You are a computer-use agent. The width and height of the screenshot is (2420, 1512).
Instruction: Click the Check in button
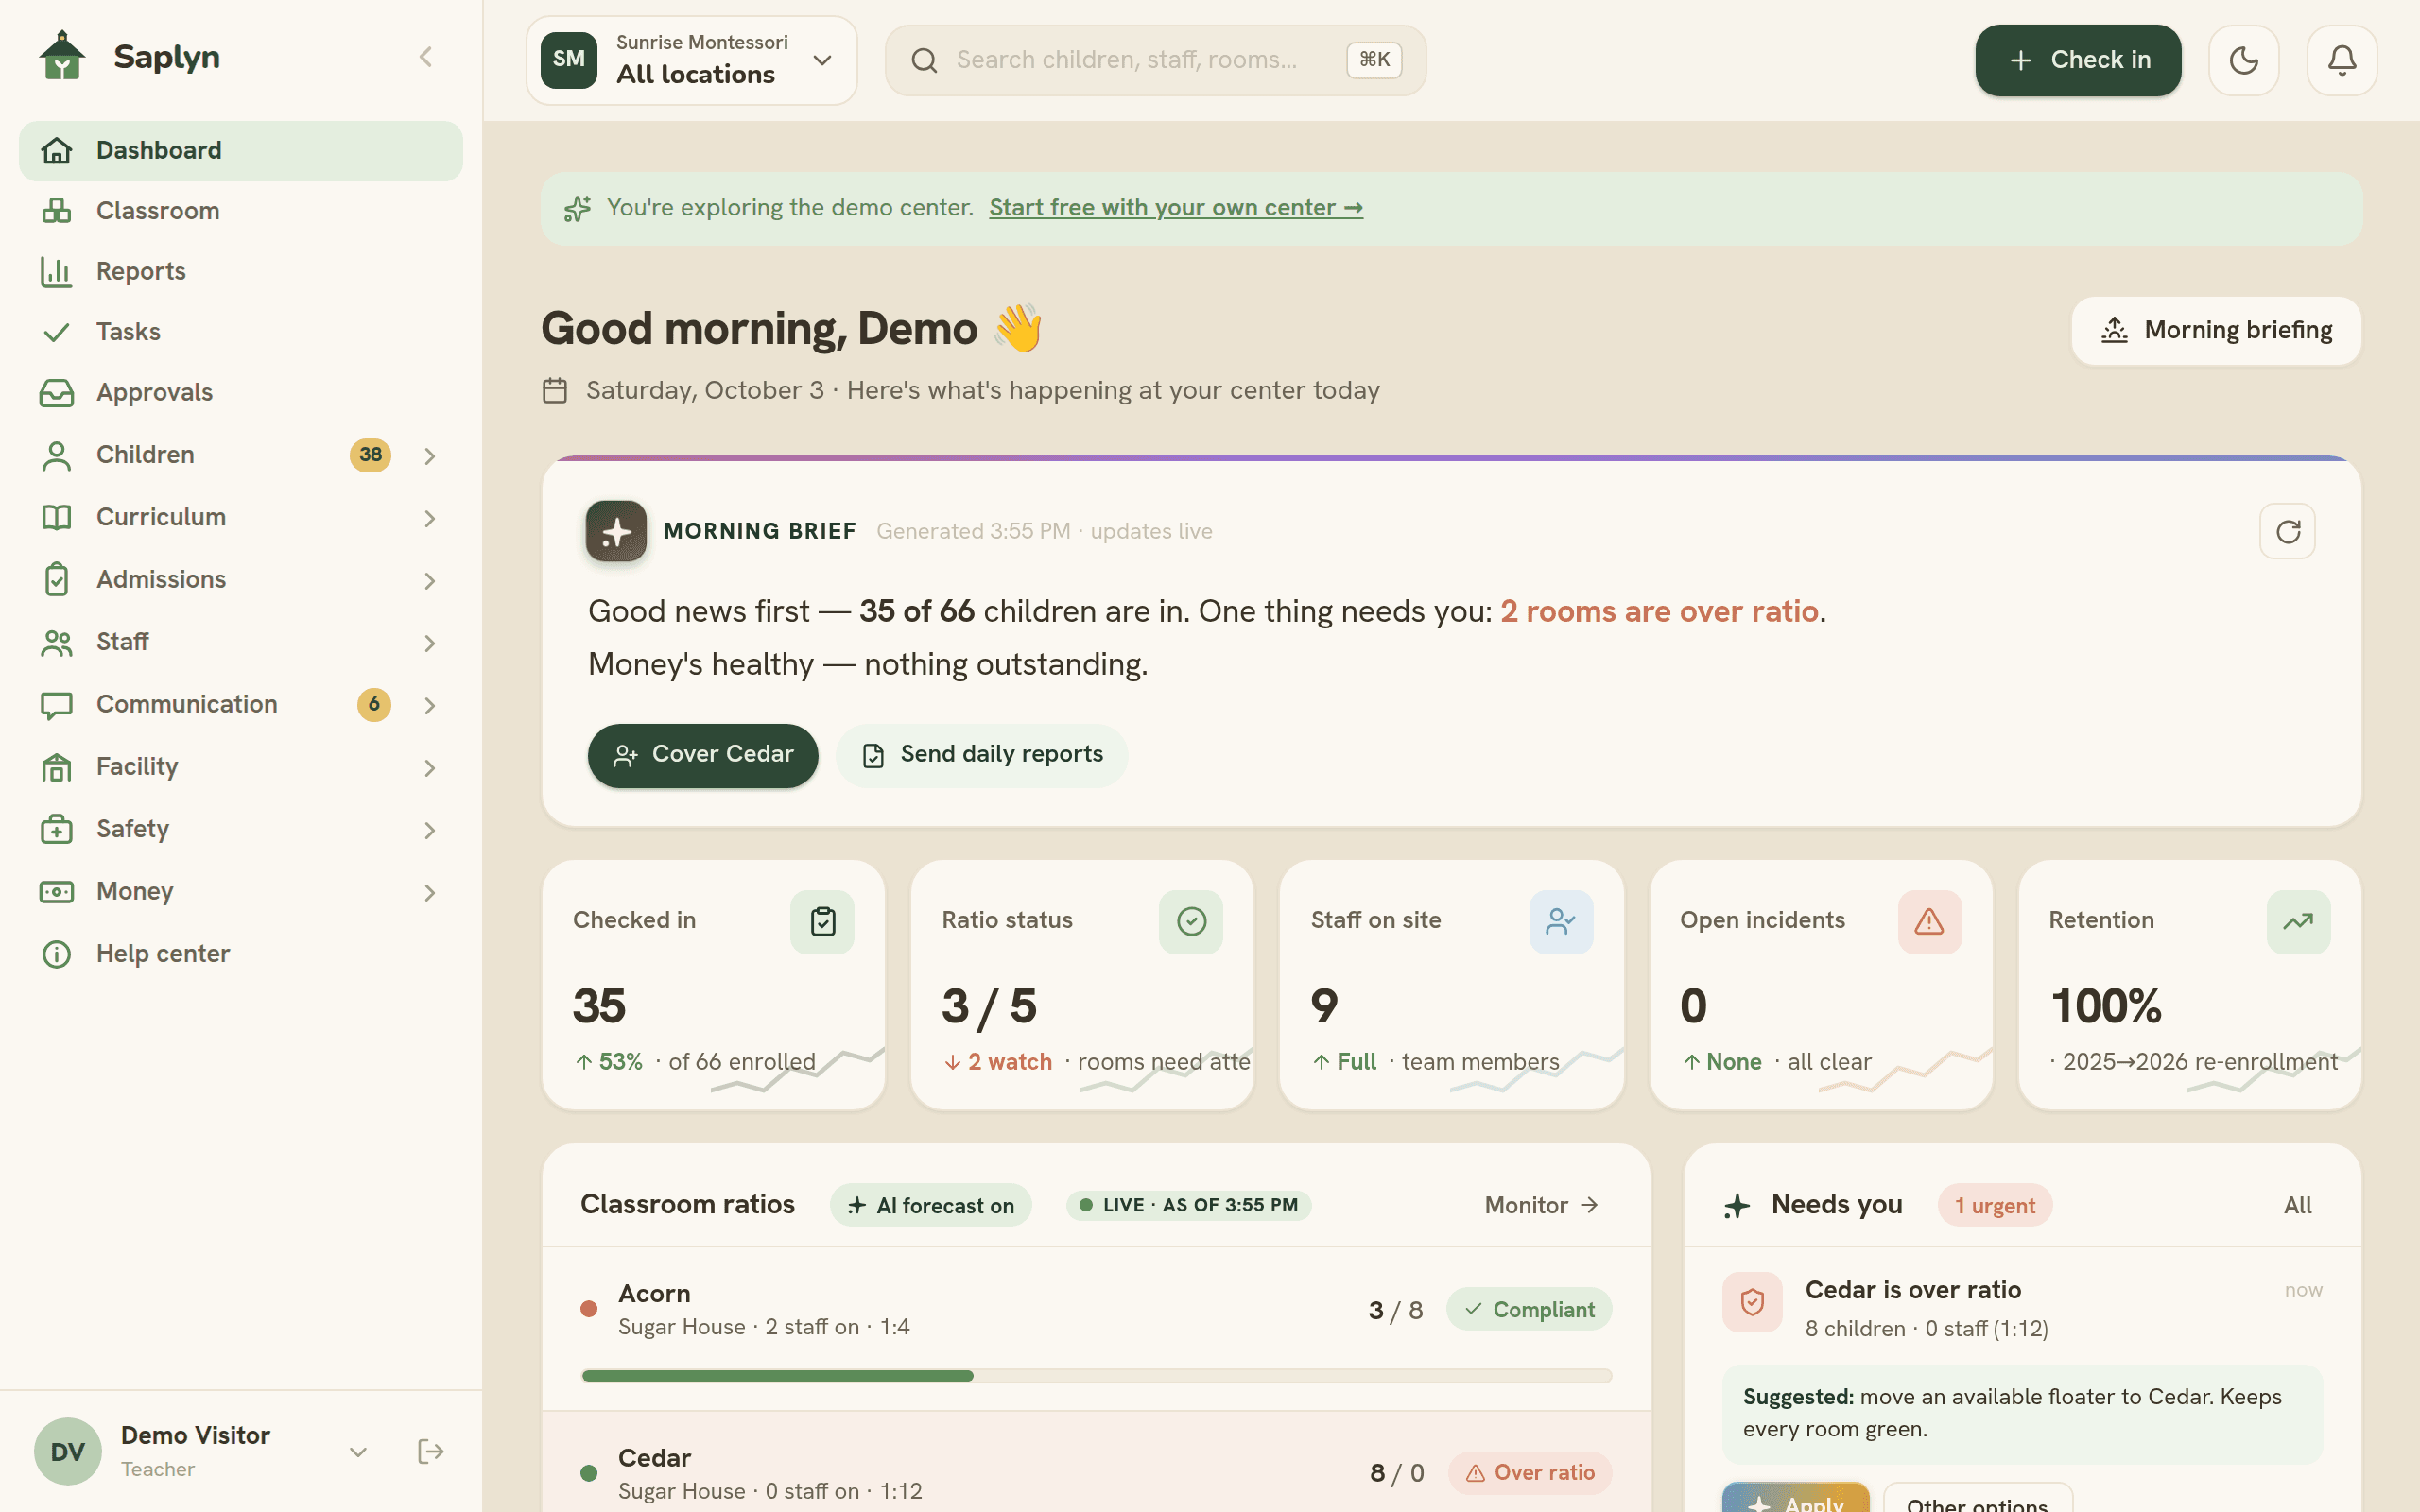(2078, 60)
